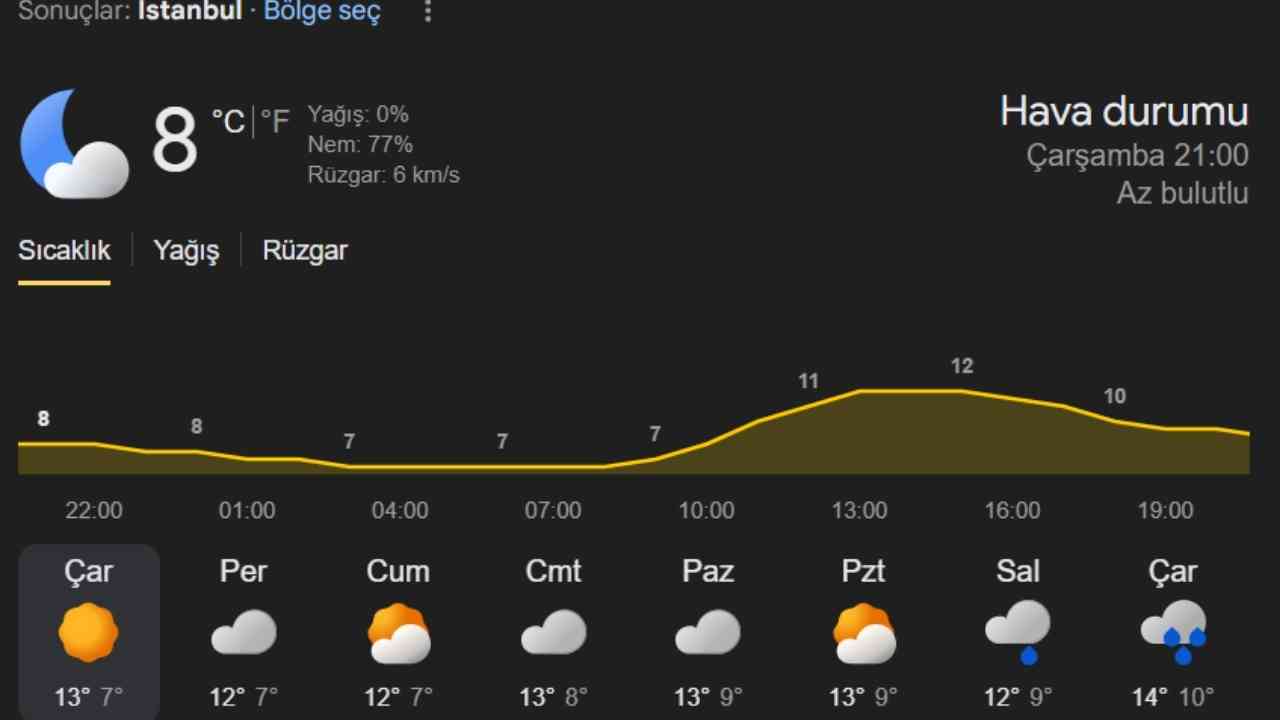The image size is (1280, 720).
Task: Switch units to Fahrenheit
Action: click(275, 122)
